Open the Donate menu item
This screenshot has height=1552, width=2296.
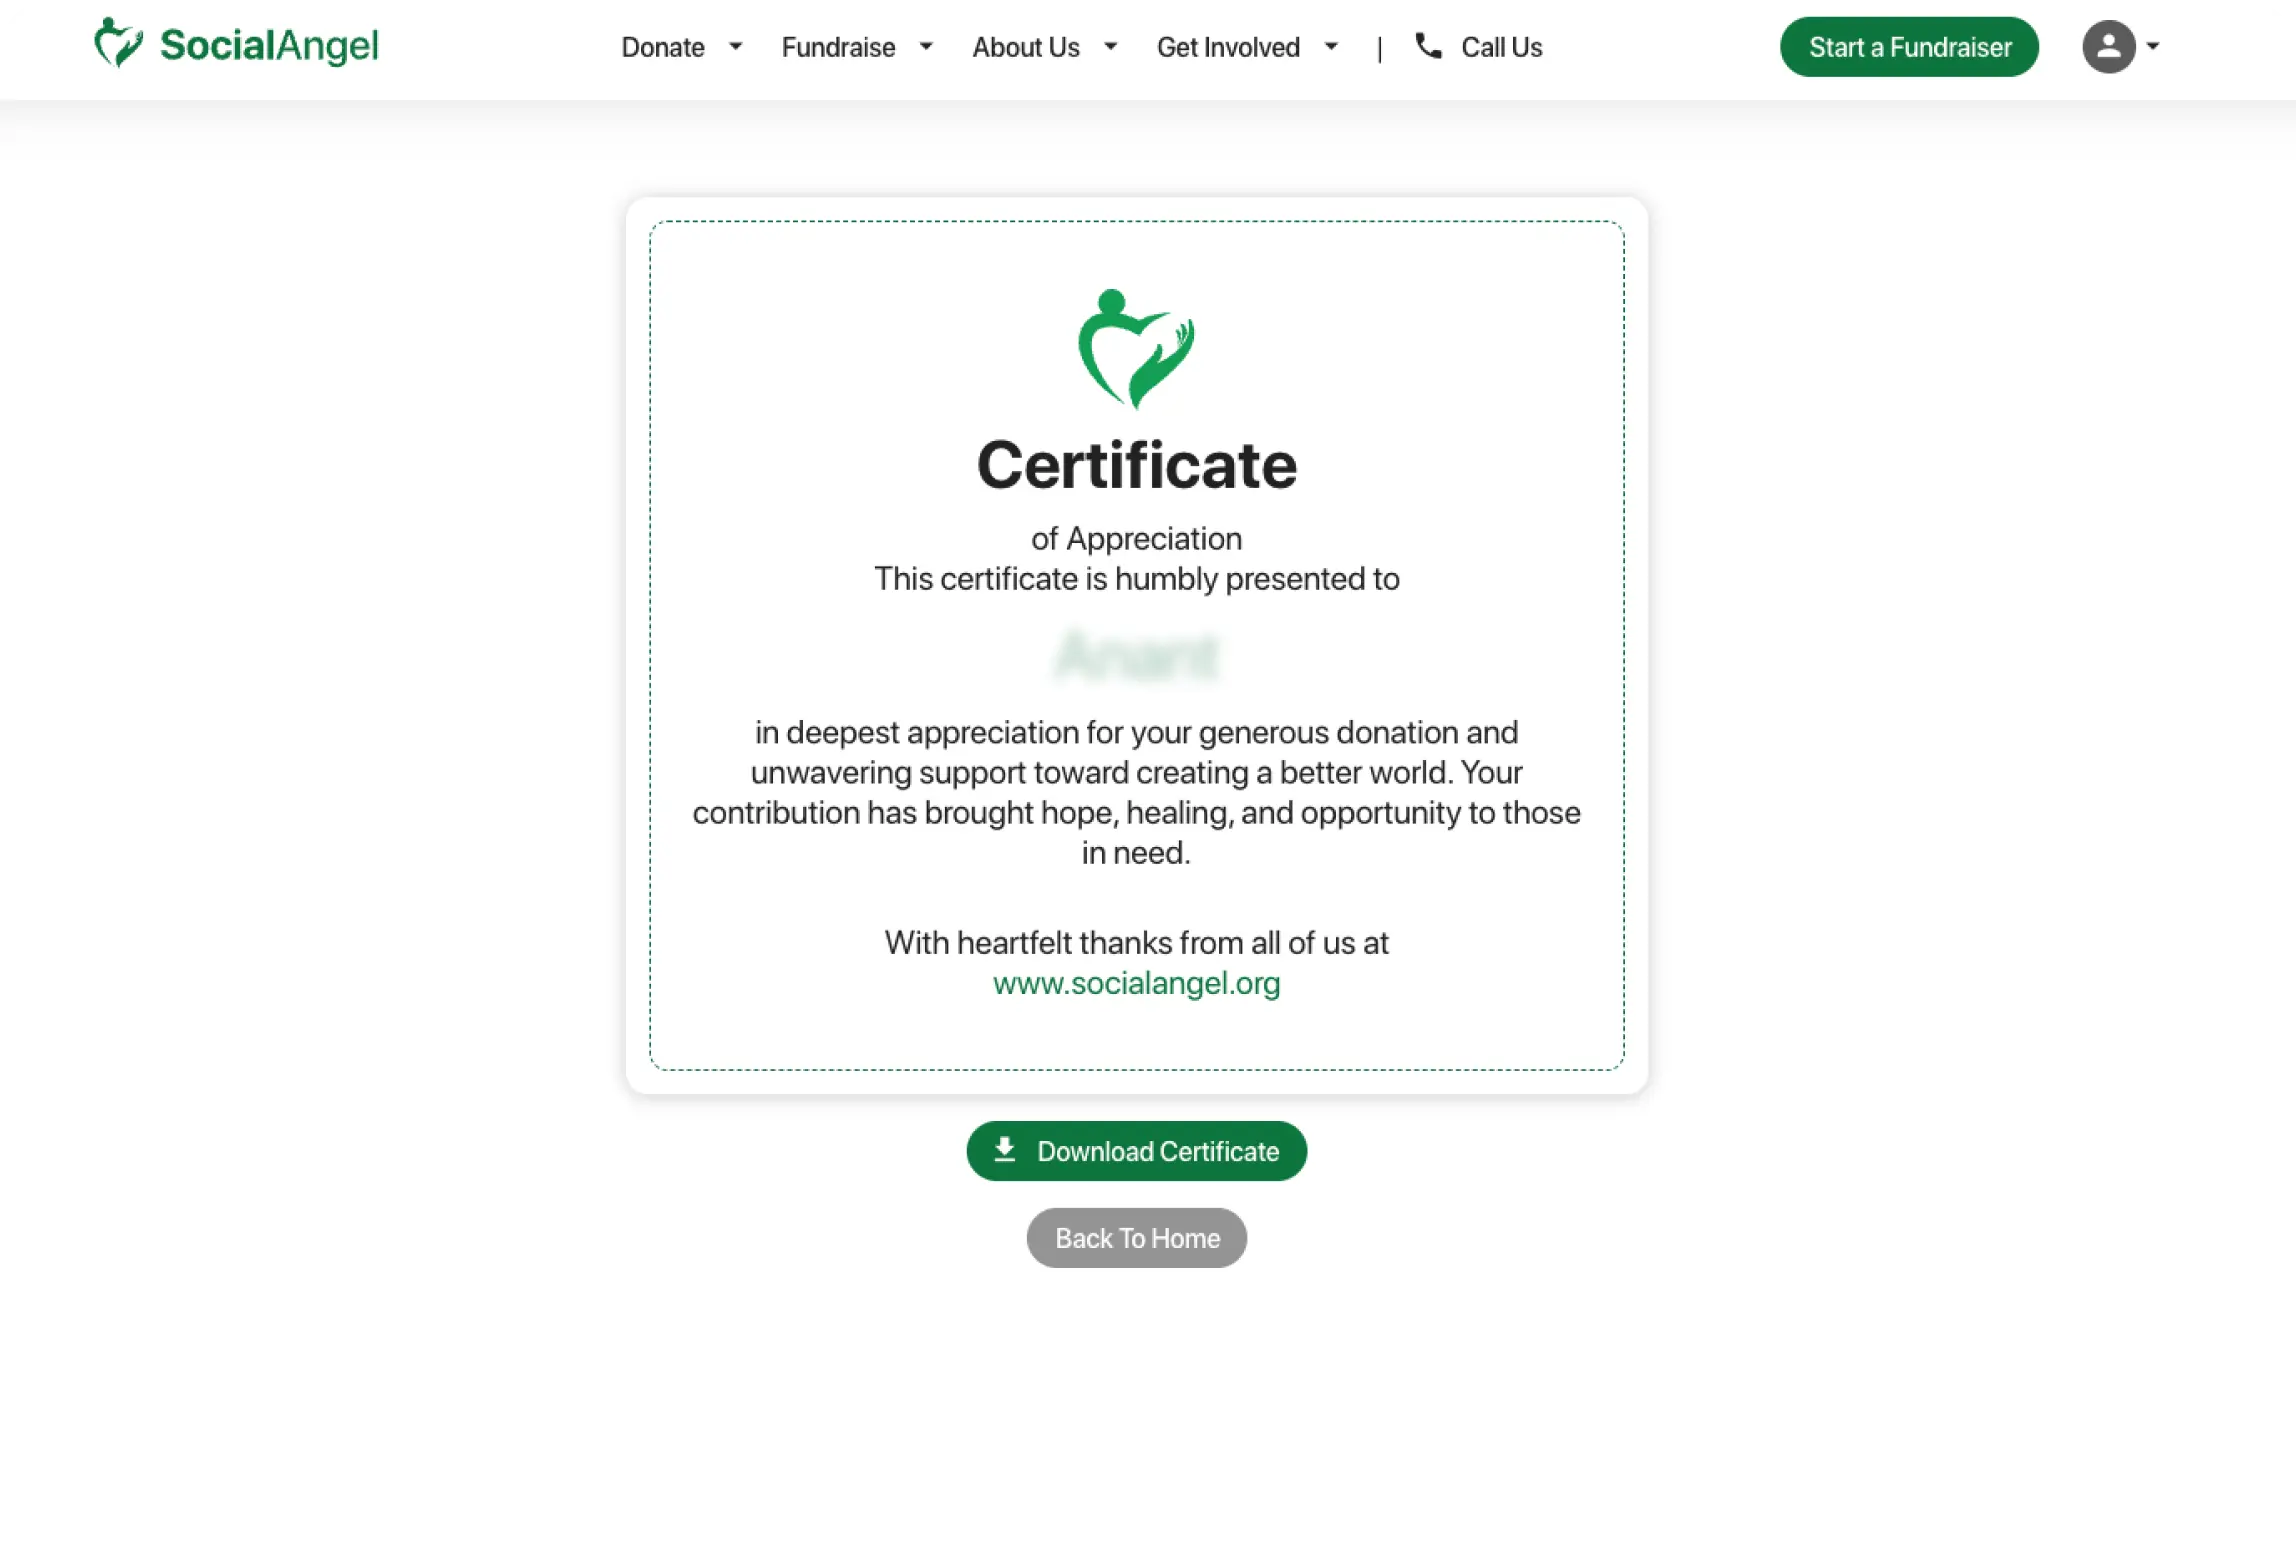(662, 47)
